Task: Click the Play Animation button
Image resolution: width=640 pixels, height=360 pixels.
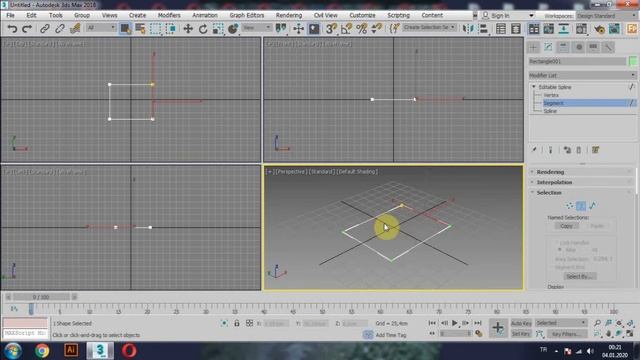Action: (455, 323)
